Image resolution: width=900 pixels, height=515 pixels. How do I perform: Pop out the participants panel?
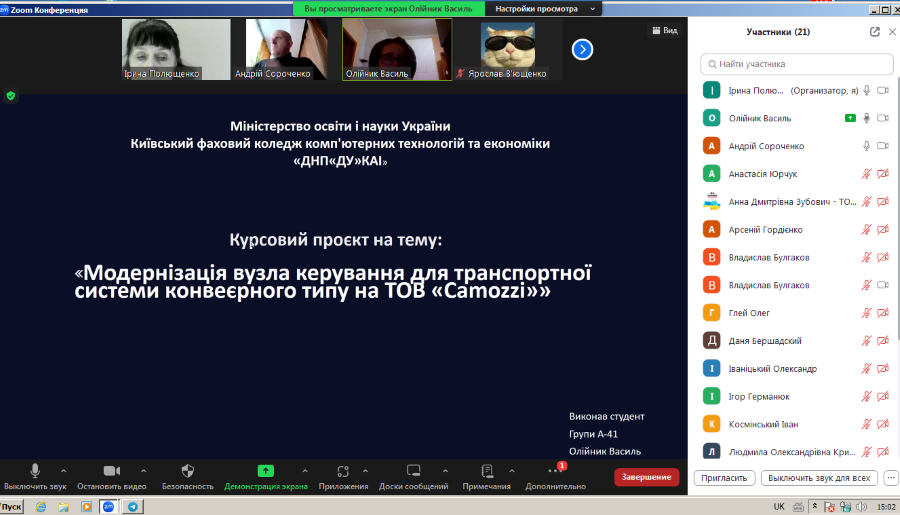pos(875,32)
